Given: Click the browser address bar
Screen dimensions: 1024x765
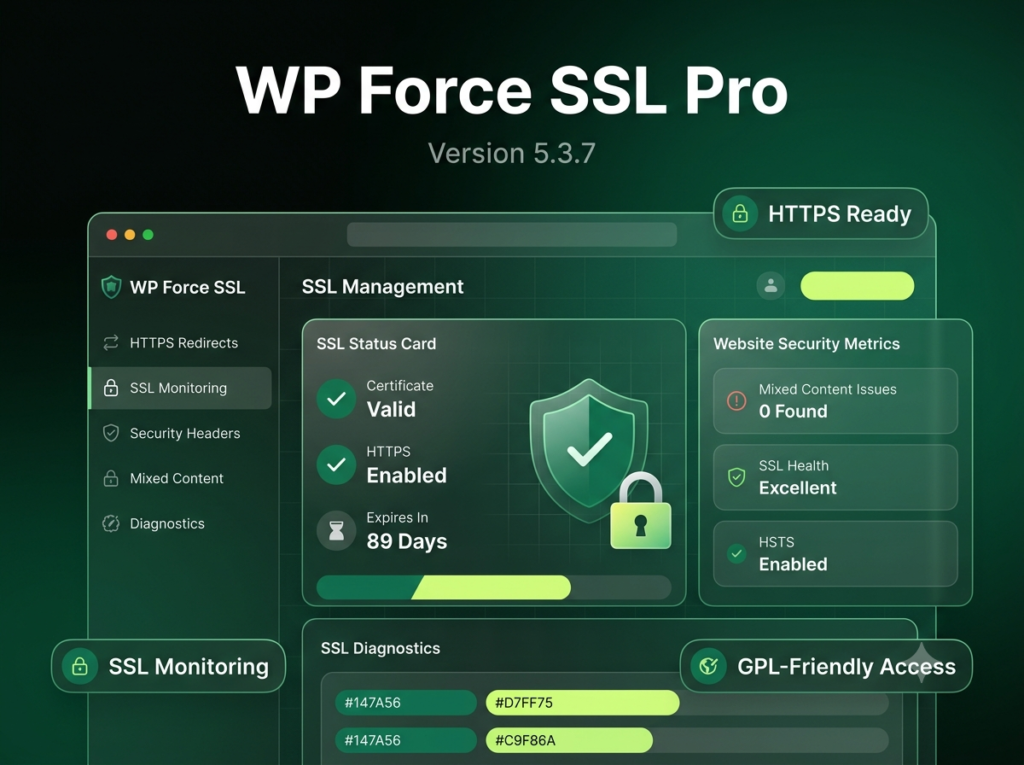Looking at the screenshot, I should pos(512,235).
